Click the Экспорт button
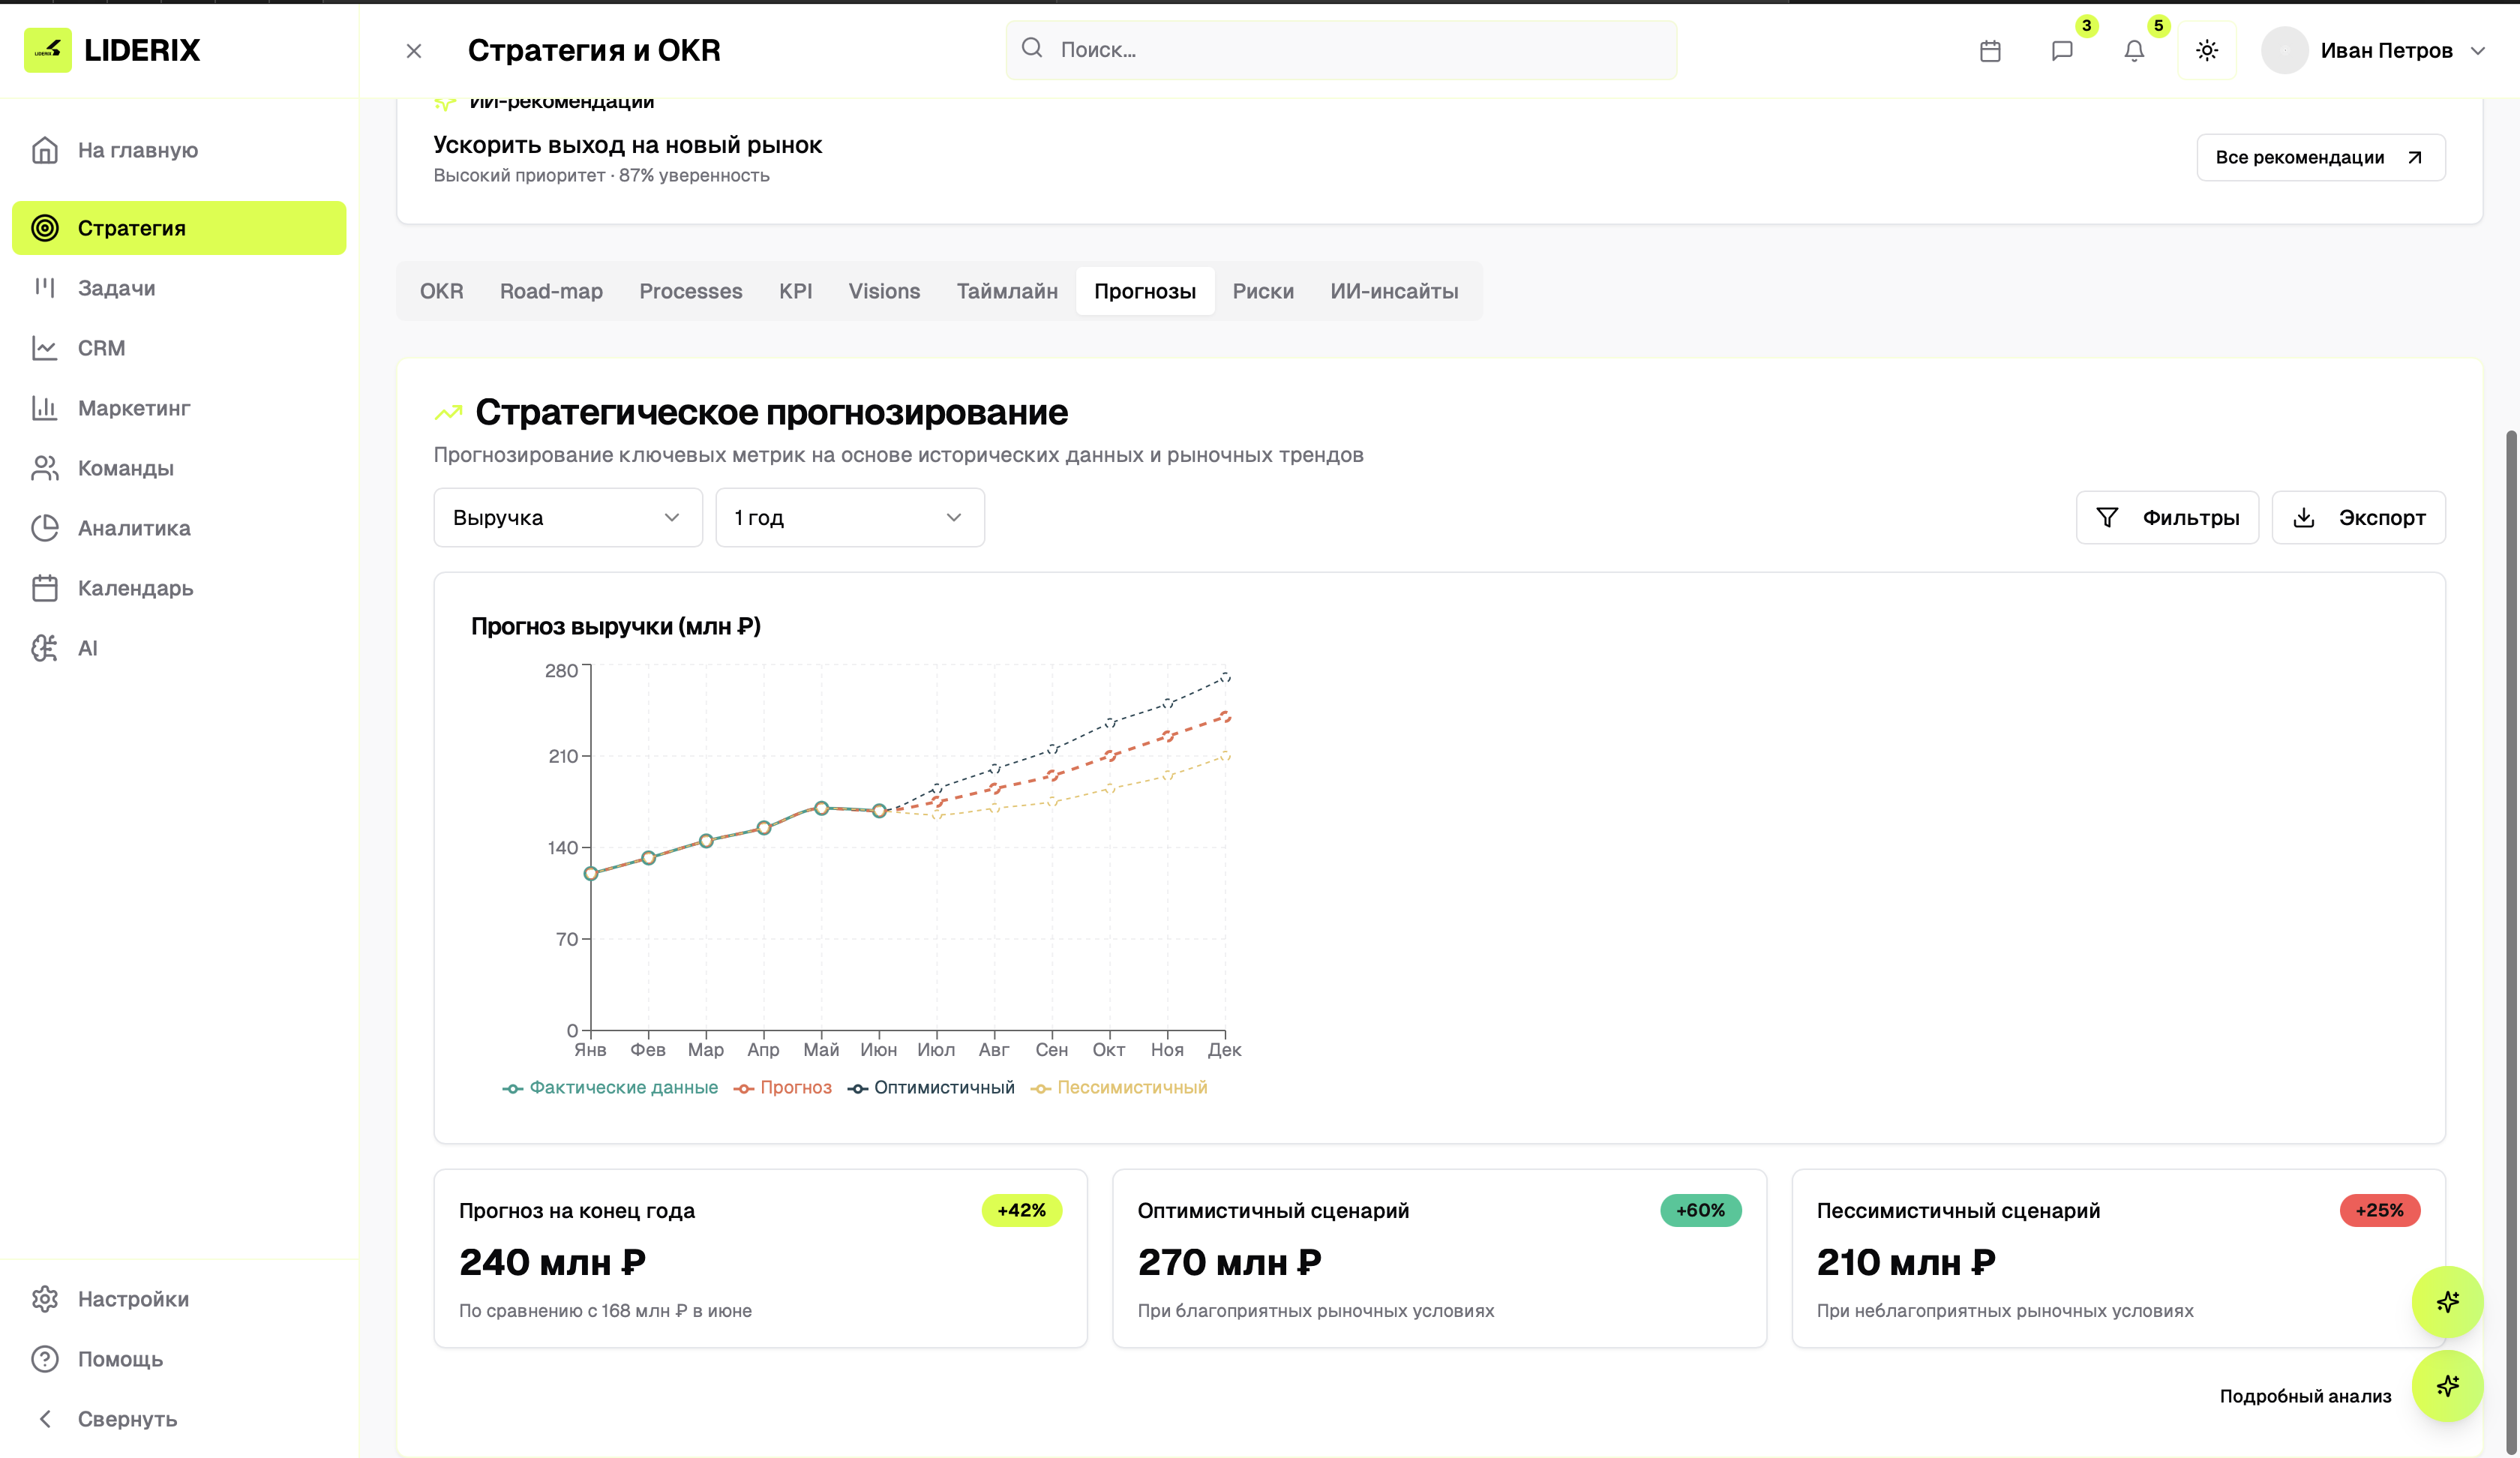Image resolution: width=2520 pixels, height=1458 pixels. 2358,517
